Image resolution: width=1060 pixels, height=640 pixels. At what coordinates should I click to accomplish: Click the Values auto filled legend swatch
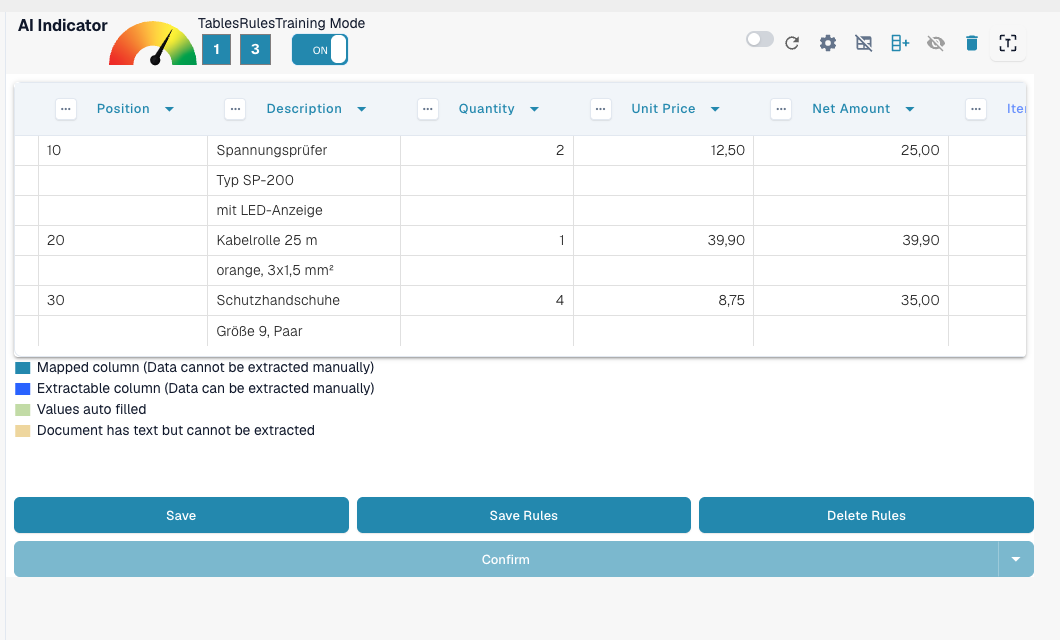click(x=23, y=410)
